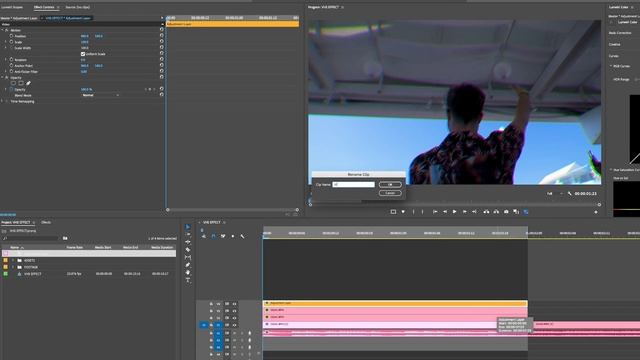Step forward one frame
The height and width of the screenshot is (360, 640).
point(464,212)
